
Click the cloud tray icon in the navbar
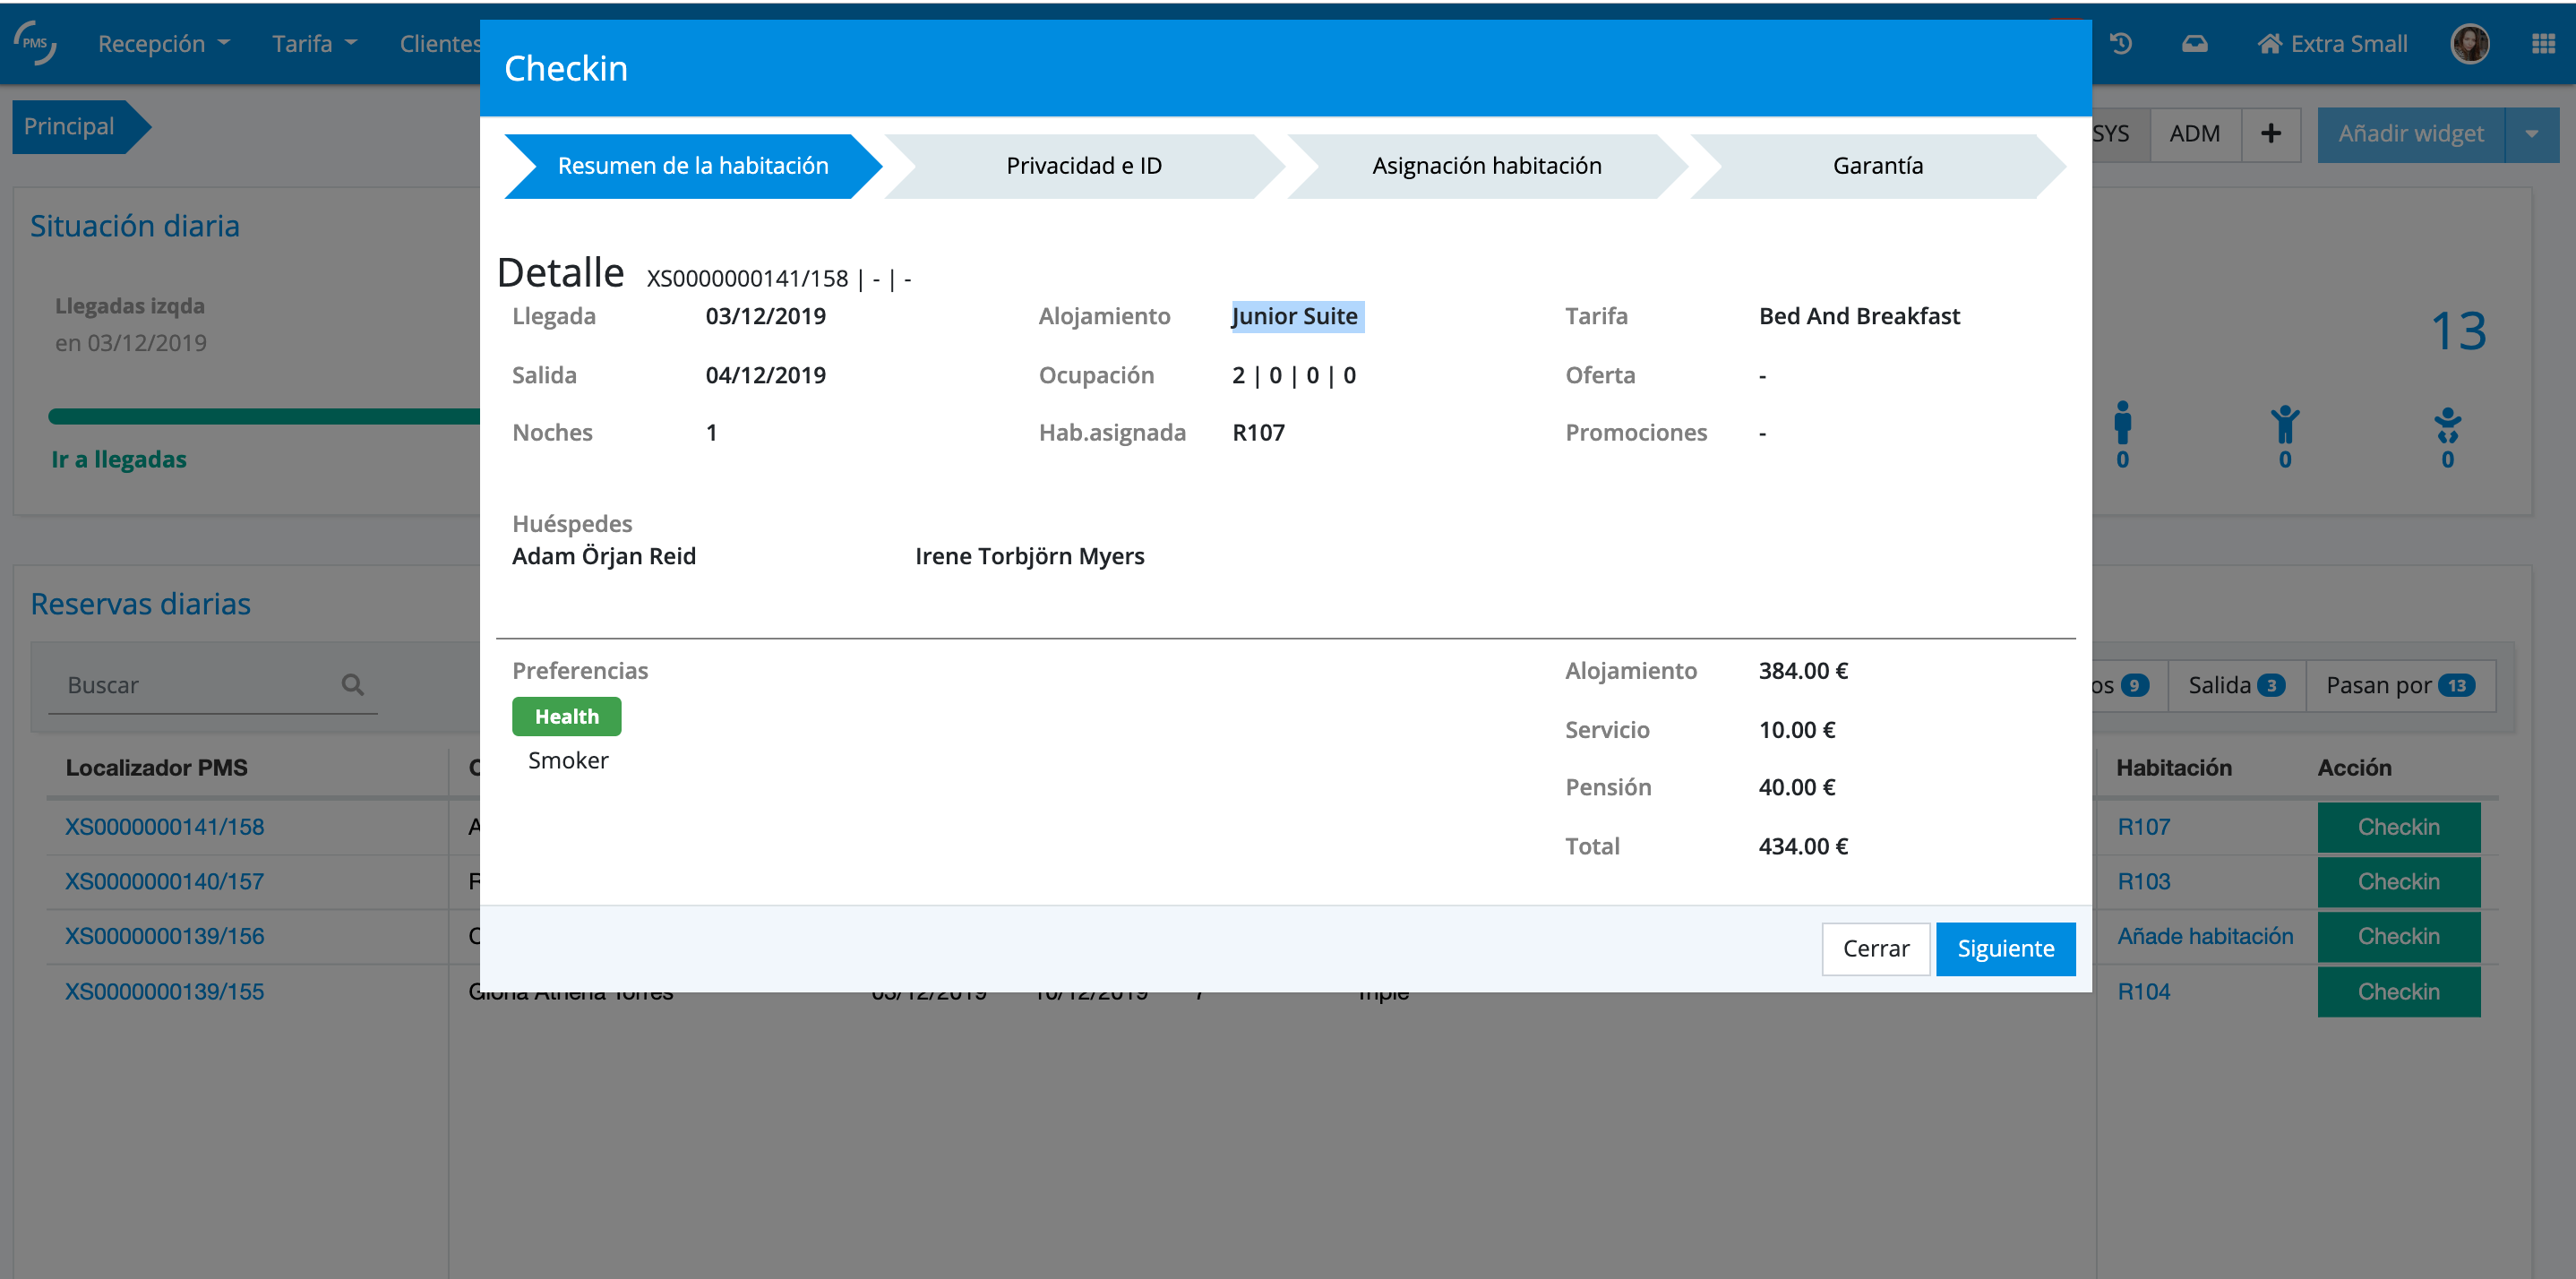tap(2194, 44)
